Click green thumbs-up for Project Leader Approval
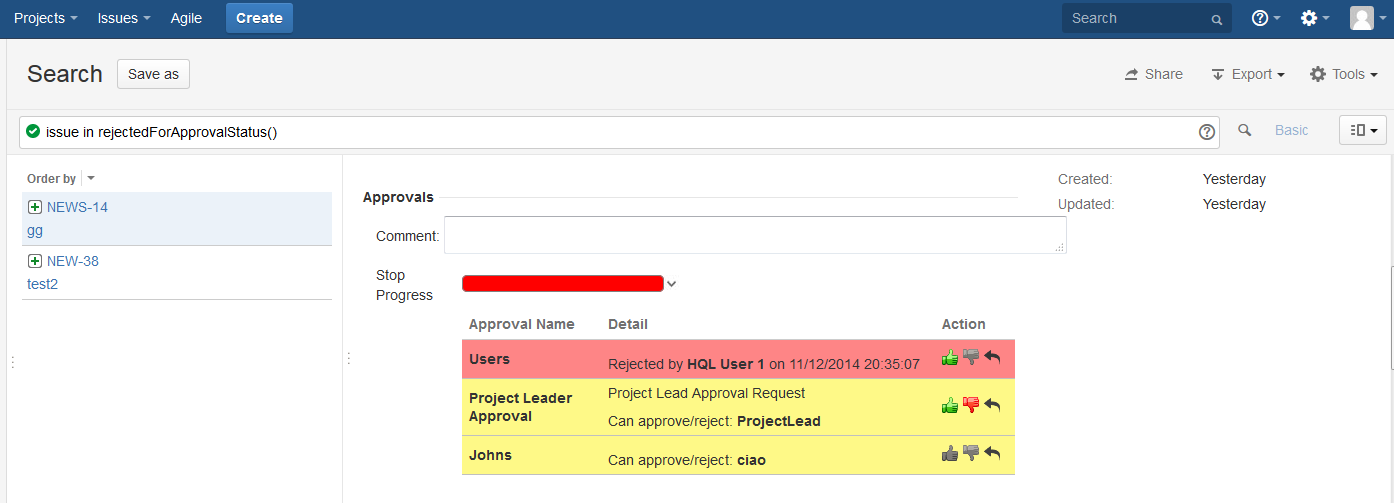The image size is (1394, 503). (x=950, y=405)
